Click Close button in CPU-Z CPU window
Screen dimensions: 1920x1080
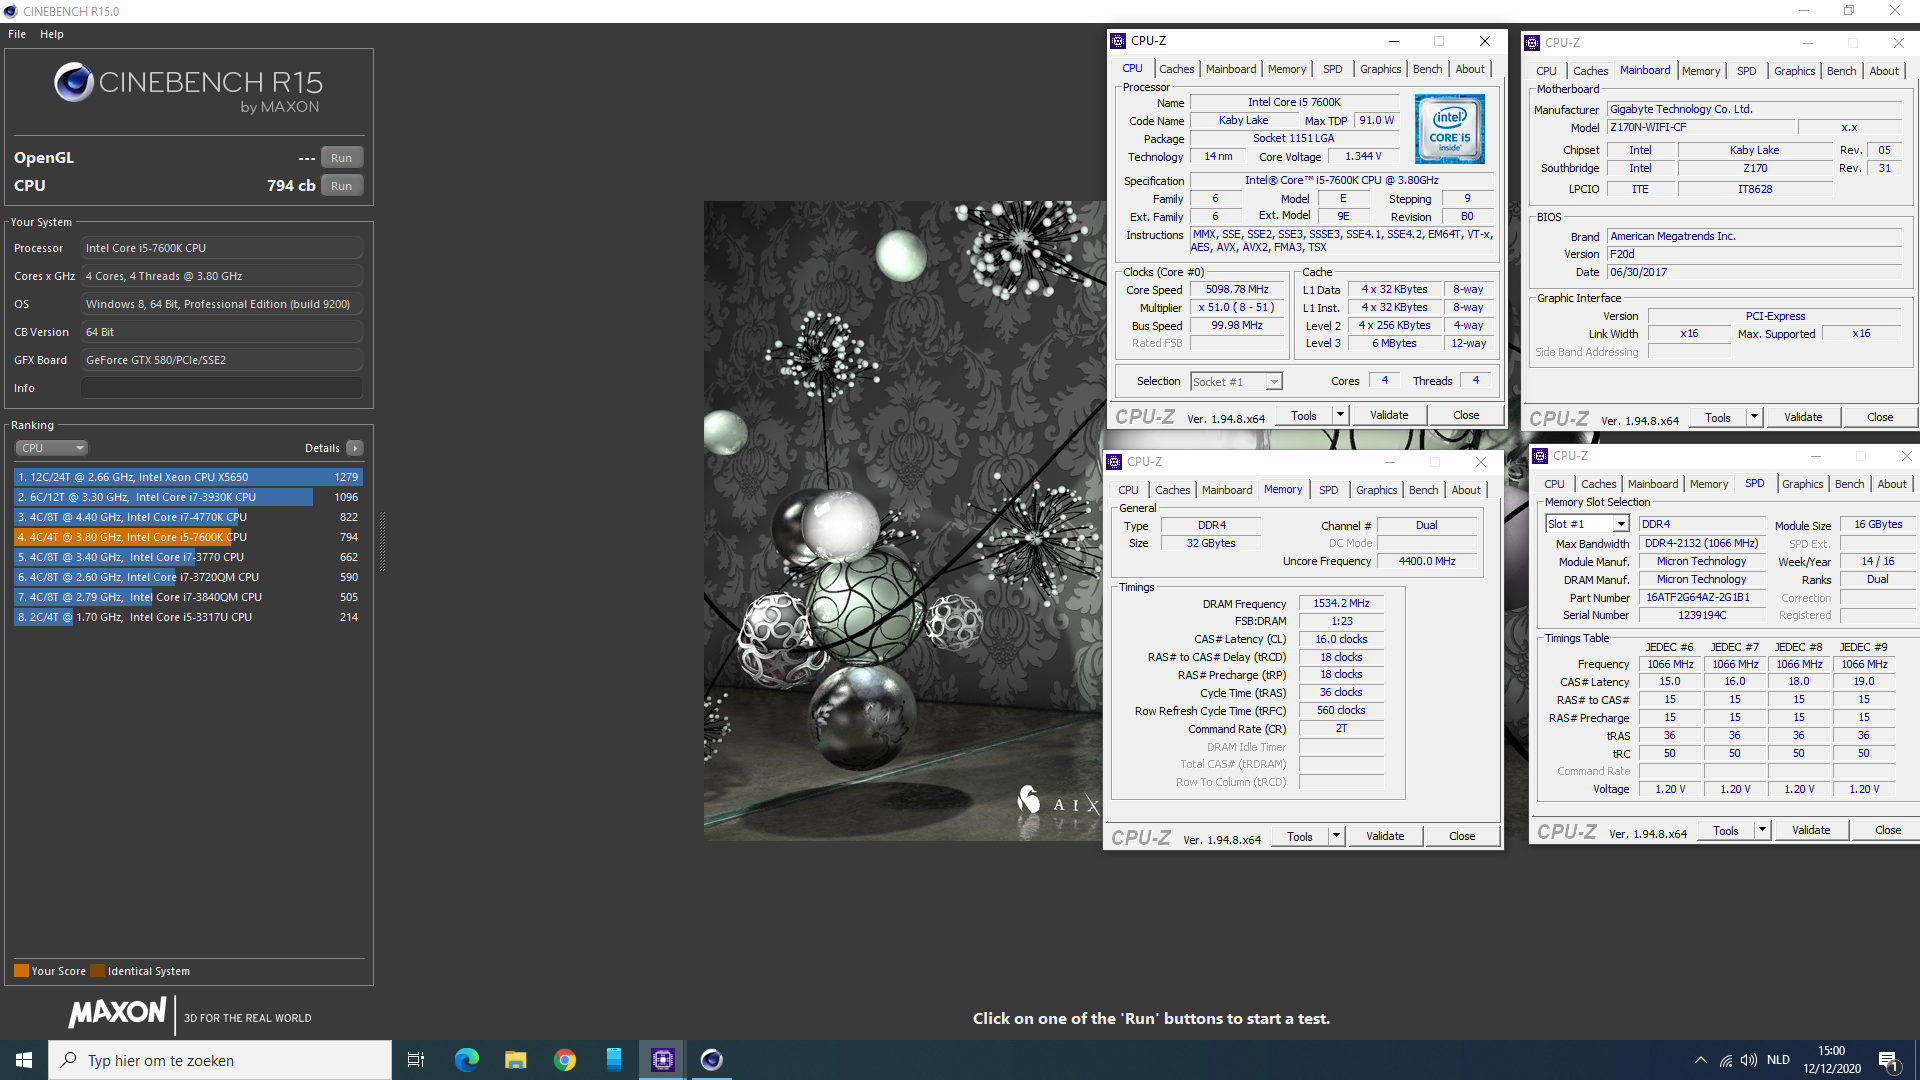(x=1466, y=416)
